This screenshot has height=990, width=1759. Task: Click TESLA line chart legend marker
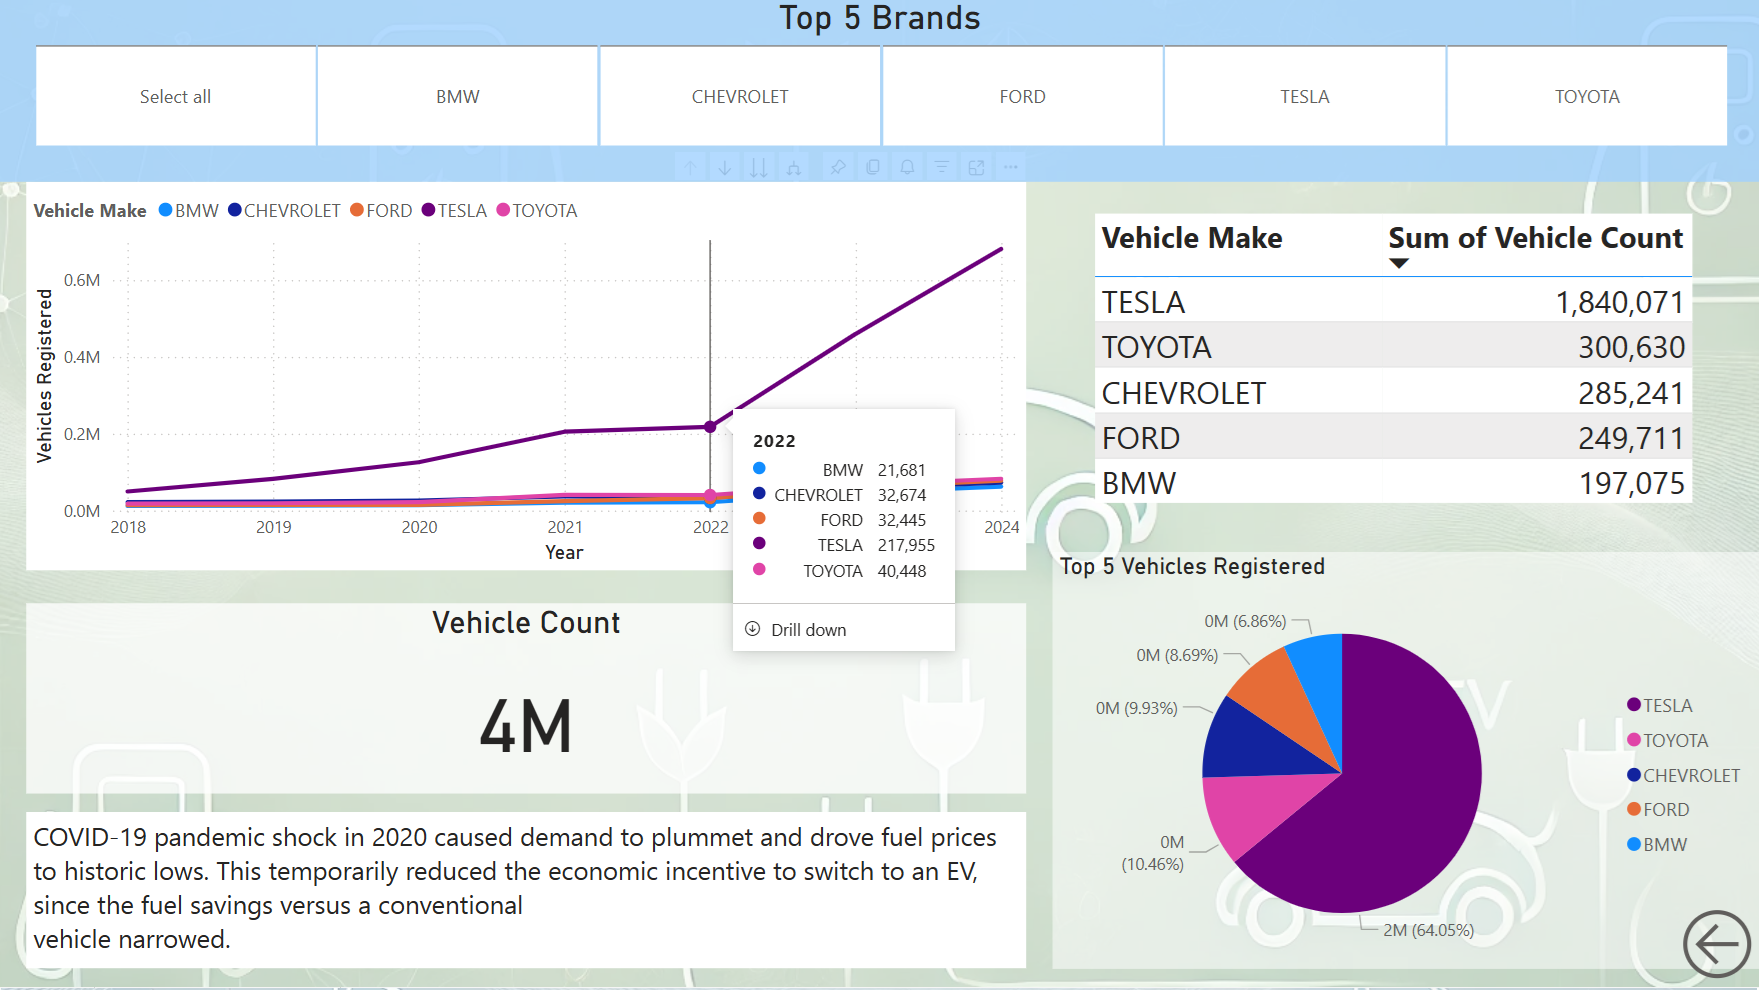429,210
